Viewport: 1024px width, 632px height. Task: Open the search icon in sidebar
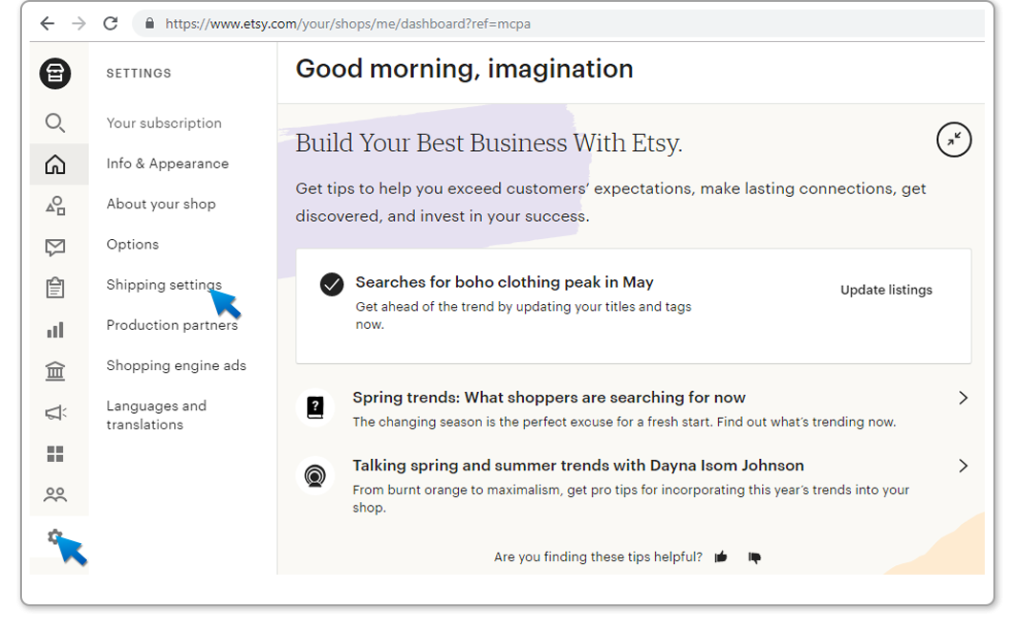(x=55, y=123)
